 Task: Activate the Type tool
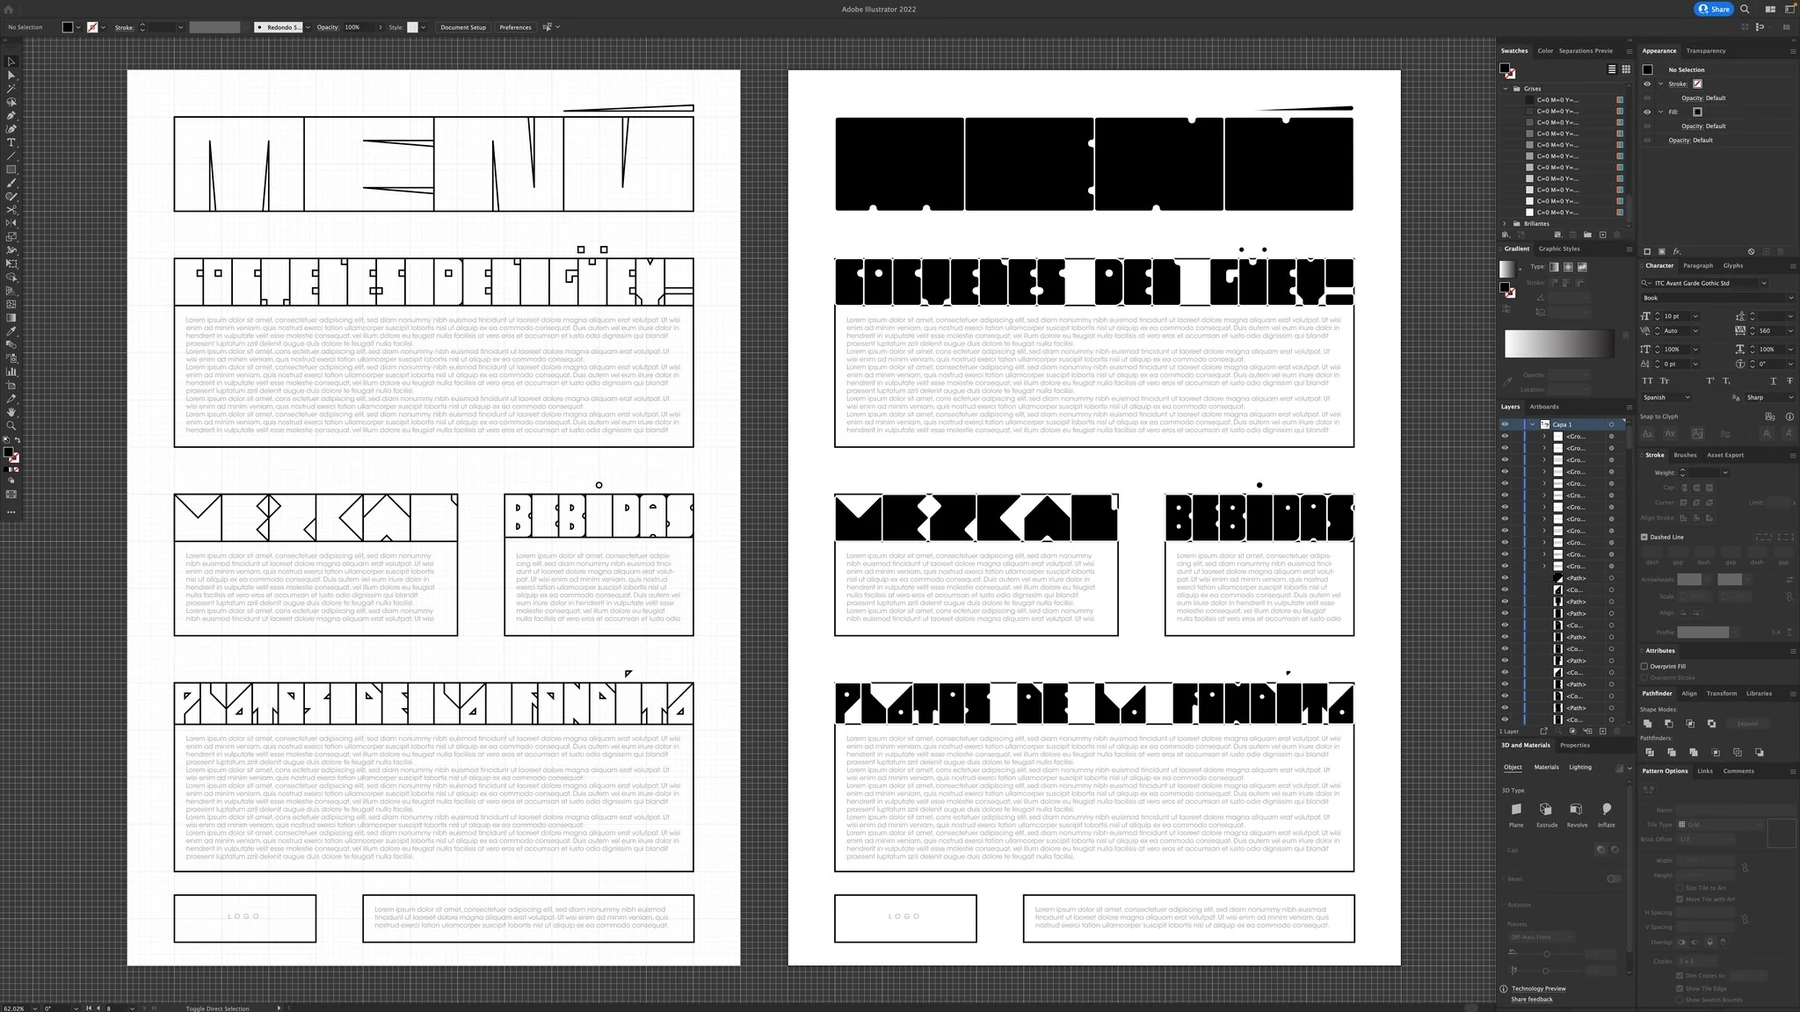click(x=11, y=143)
